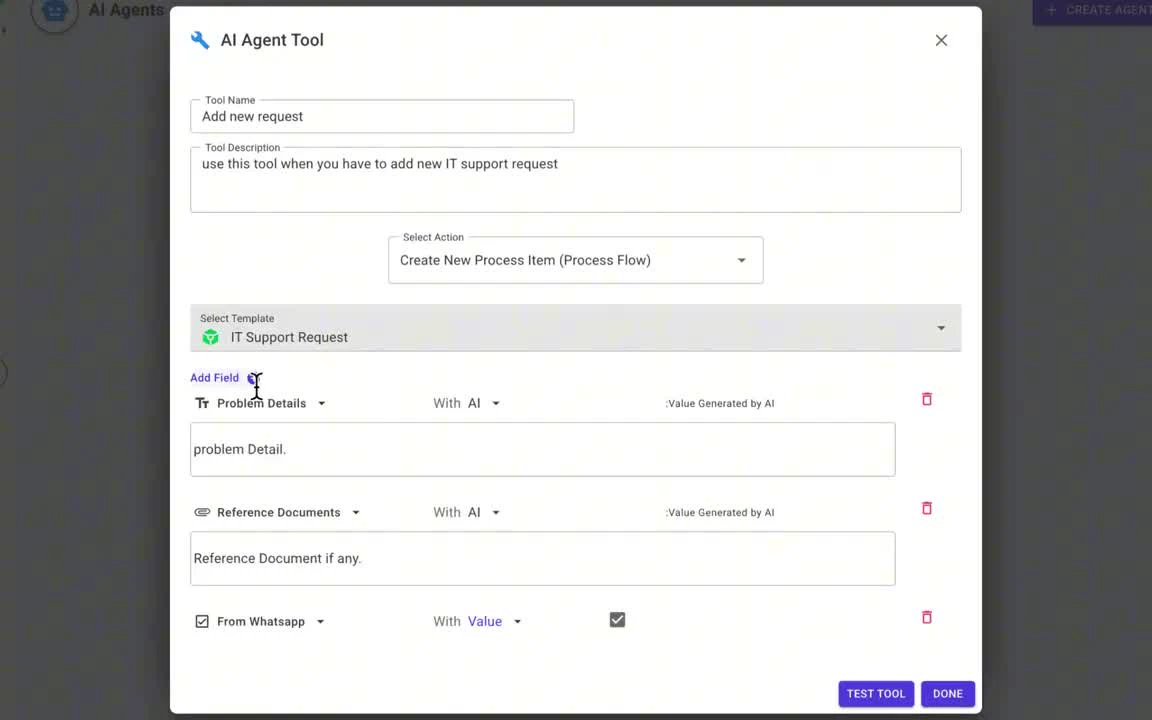Close the AI Agent Tool dialog
This screenshot has height=720, width=1152.
(x=941, y=40)
